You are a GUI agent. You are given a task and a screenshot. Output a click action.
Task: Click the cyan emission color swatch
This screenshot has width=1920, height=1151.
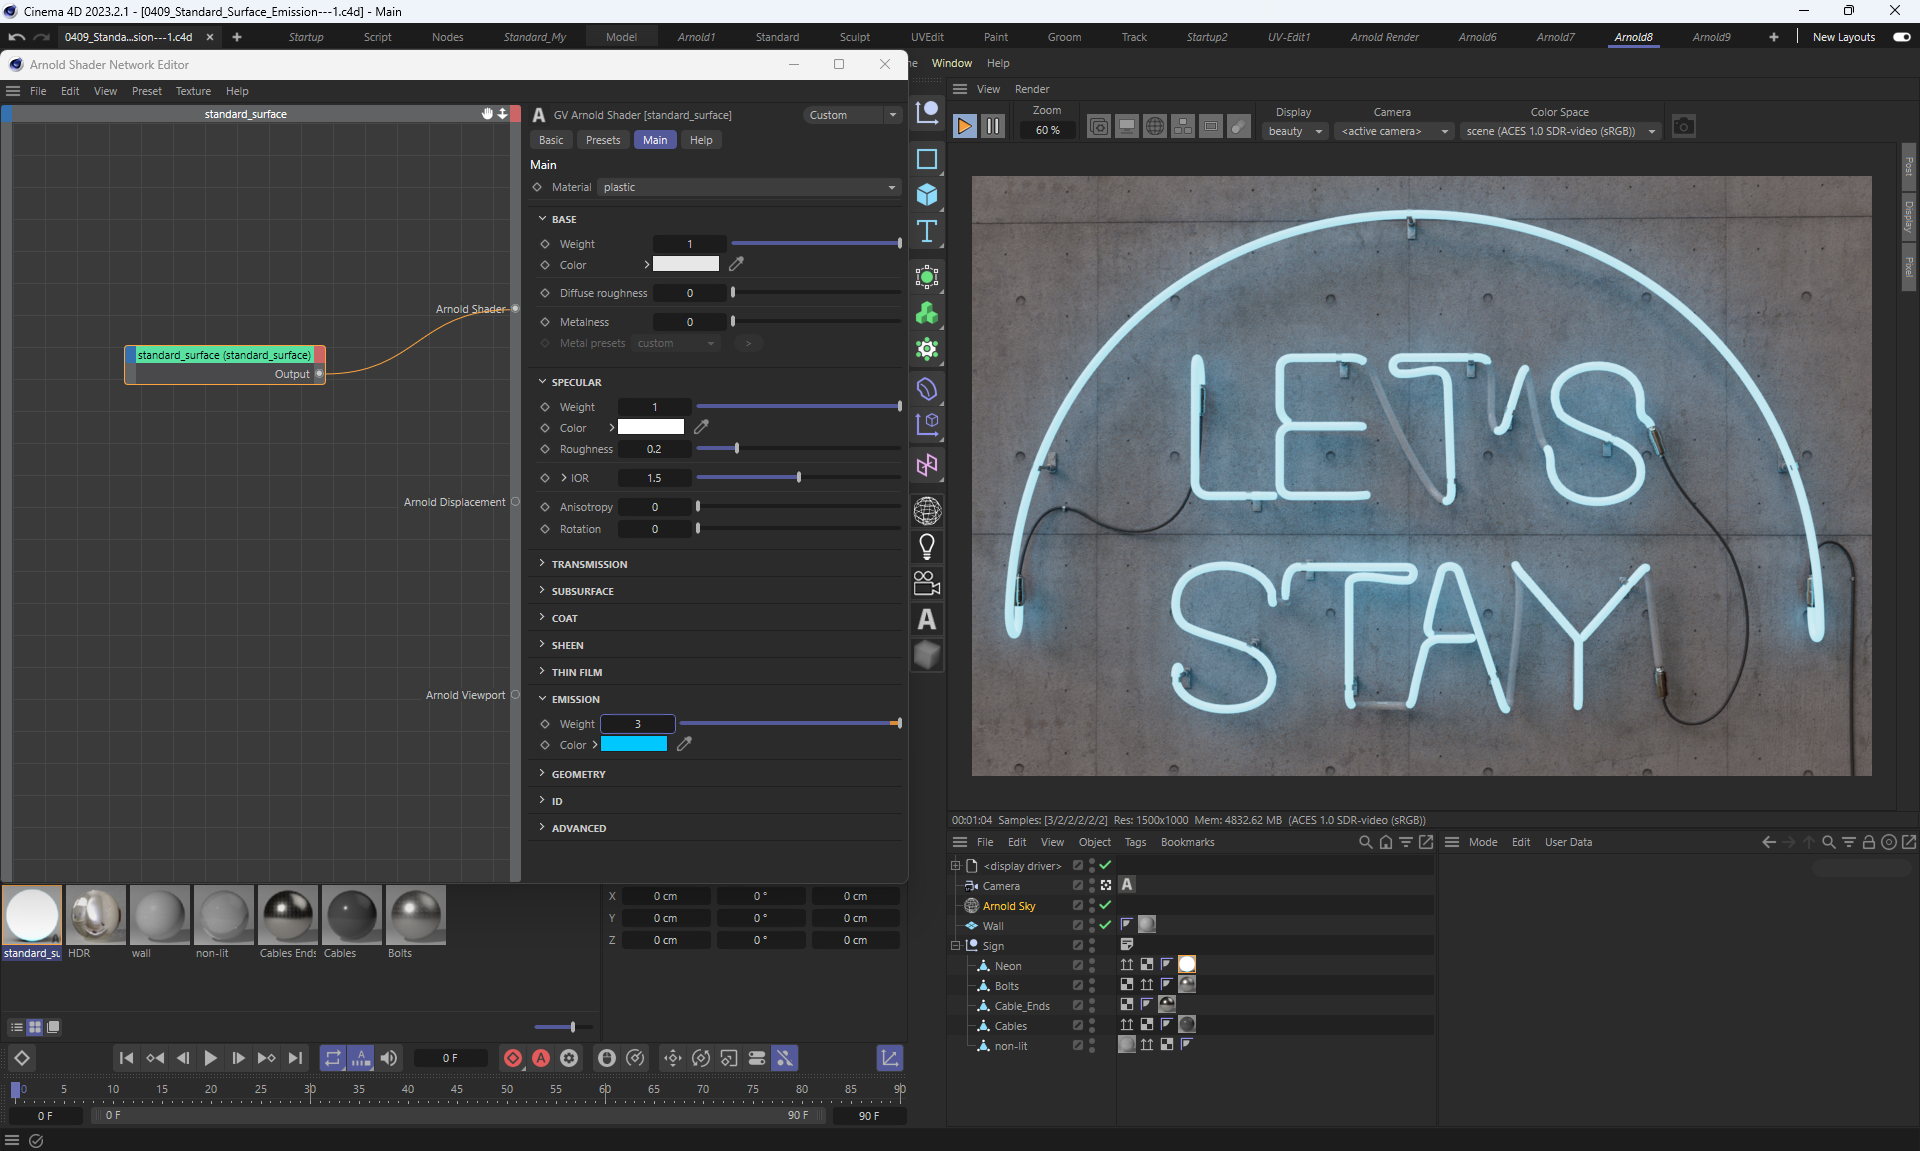(x=634, y=744)
